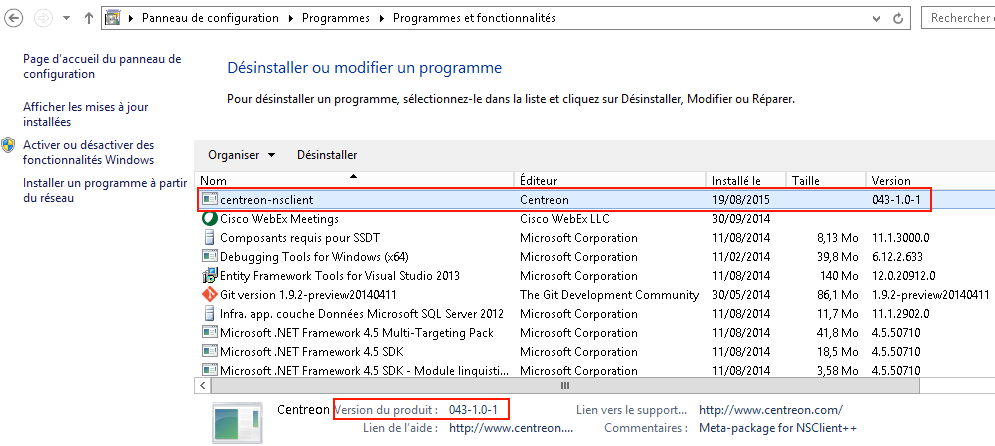Open the recent locations dropdown arrow

(67, 18)
